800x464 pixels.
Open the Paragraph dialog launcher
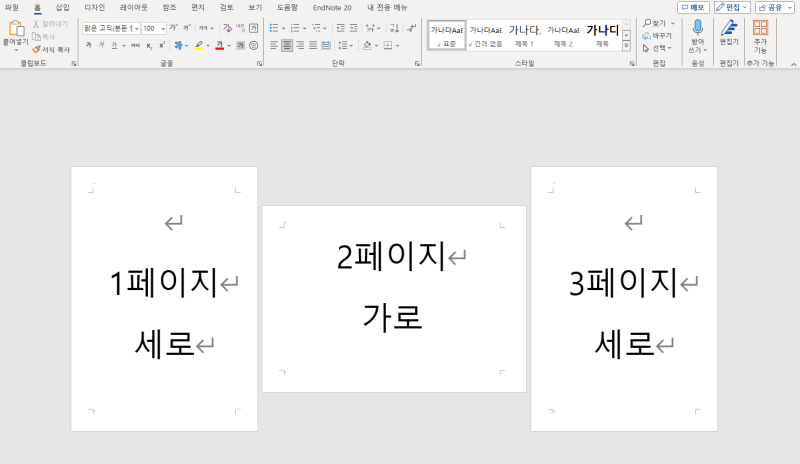tap(417, 63)
